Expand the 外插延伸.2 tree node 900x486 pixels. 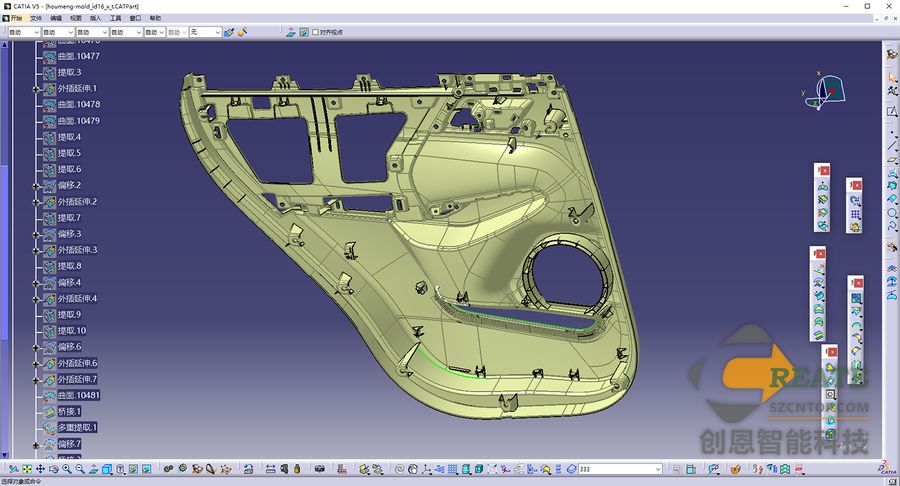(x=36, y=202)
